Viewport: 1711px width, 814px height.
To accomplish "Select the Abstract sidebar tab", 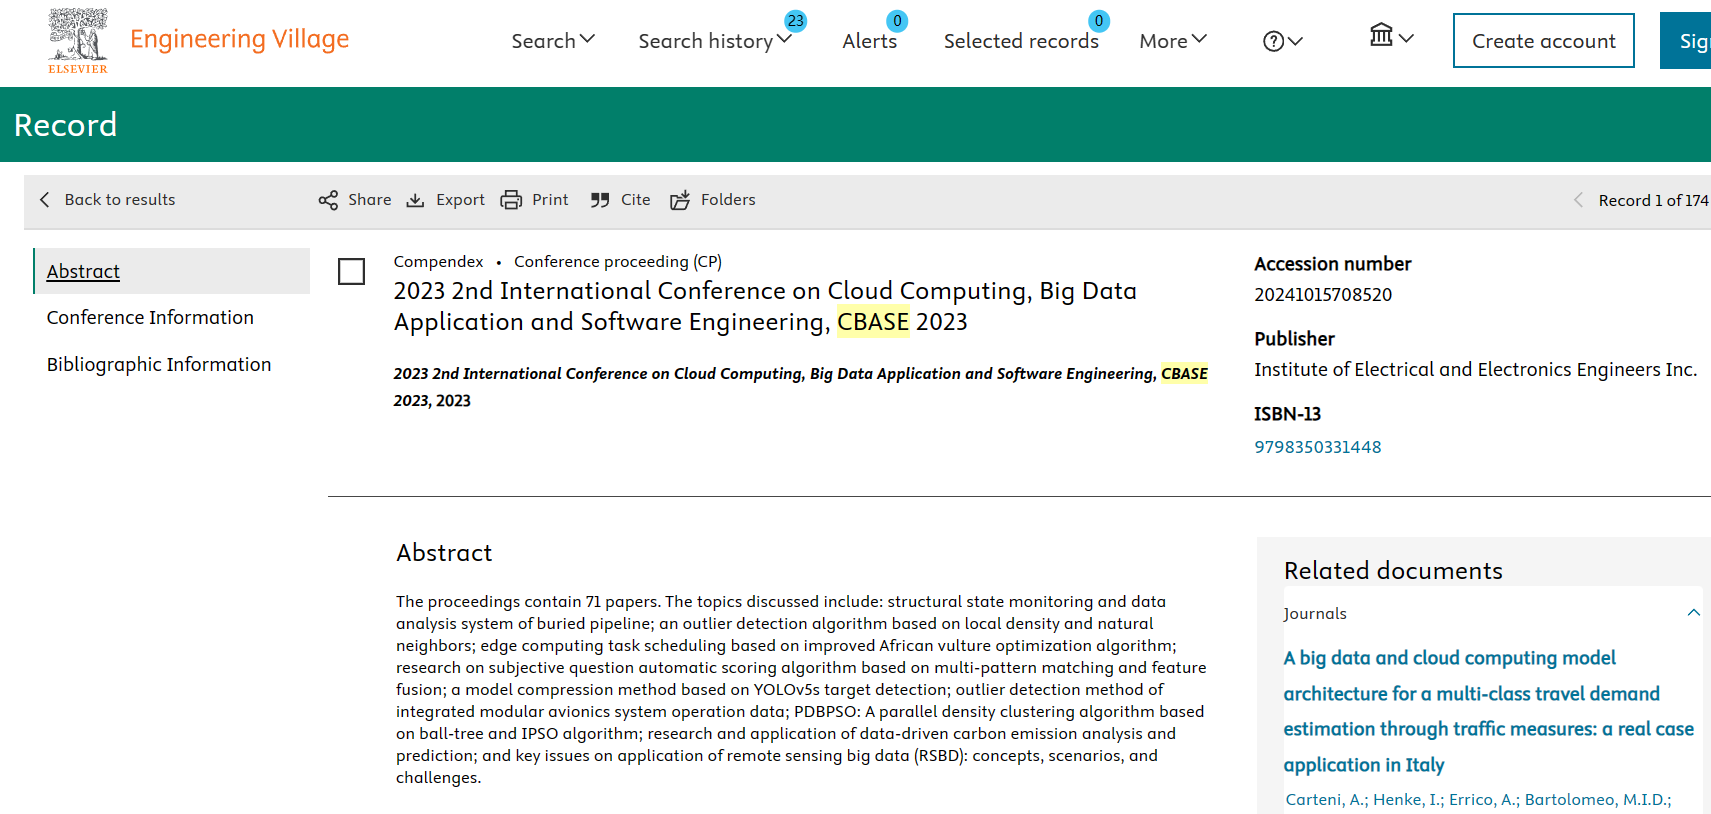I will 172,271.
